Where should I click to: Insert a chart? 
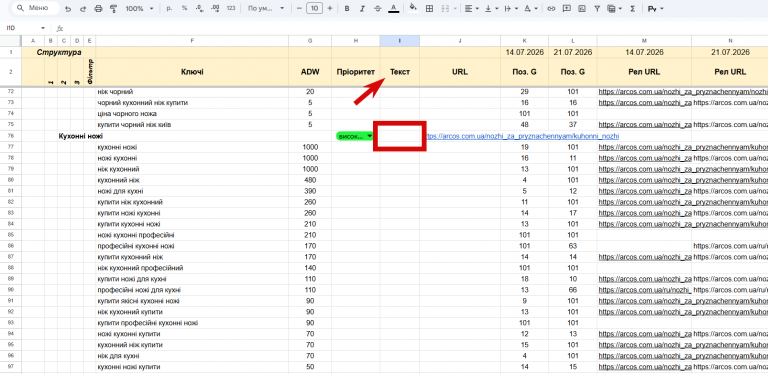pos(582,8)
